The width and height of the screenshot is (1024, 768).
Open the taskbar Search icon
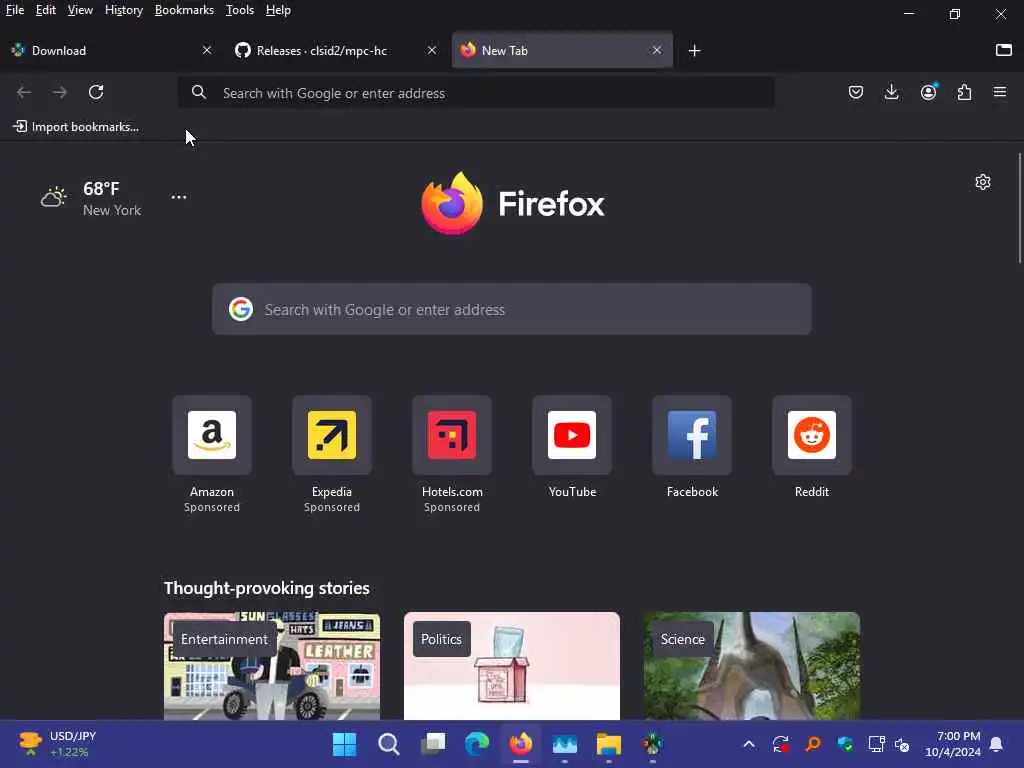pyautogui.click(x=389, y=744)
